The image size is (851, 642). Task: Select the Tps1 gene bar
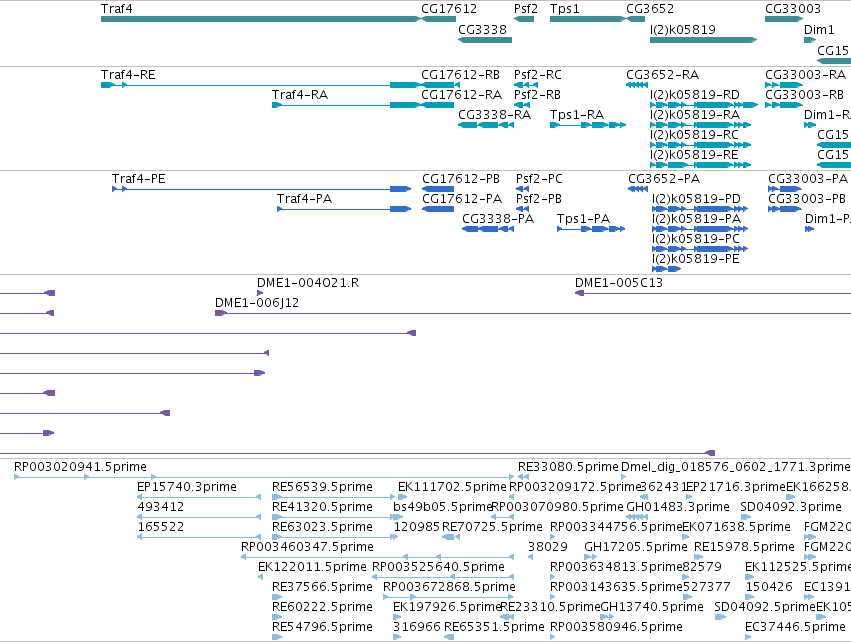pyautogui.click(x=588, y=19)
